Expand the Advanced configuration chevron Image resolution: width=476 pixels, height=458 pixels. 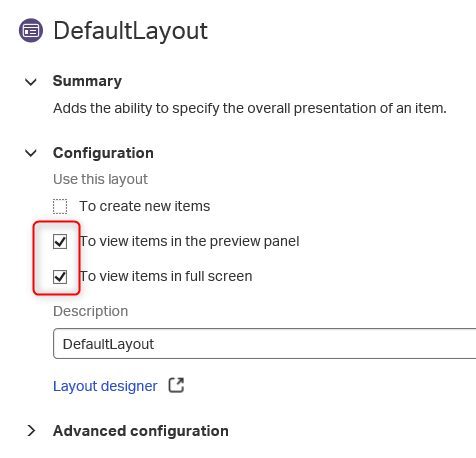(x=31, y=431)
